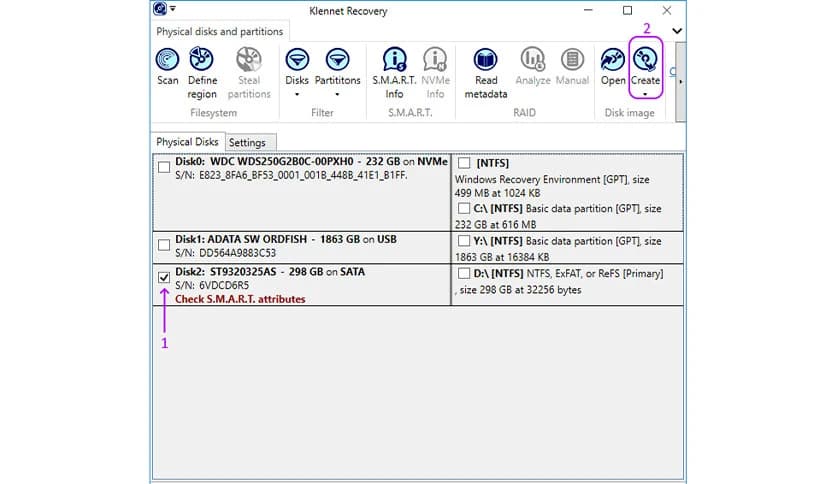Click the Read metadata RAID icon

[x=486, y=60]
